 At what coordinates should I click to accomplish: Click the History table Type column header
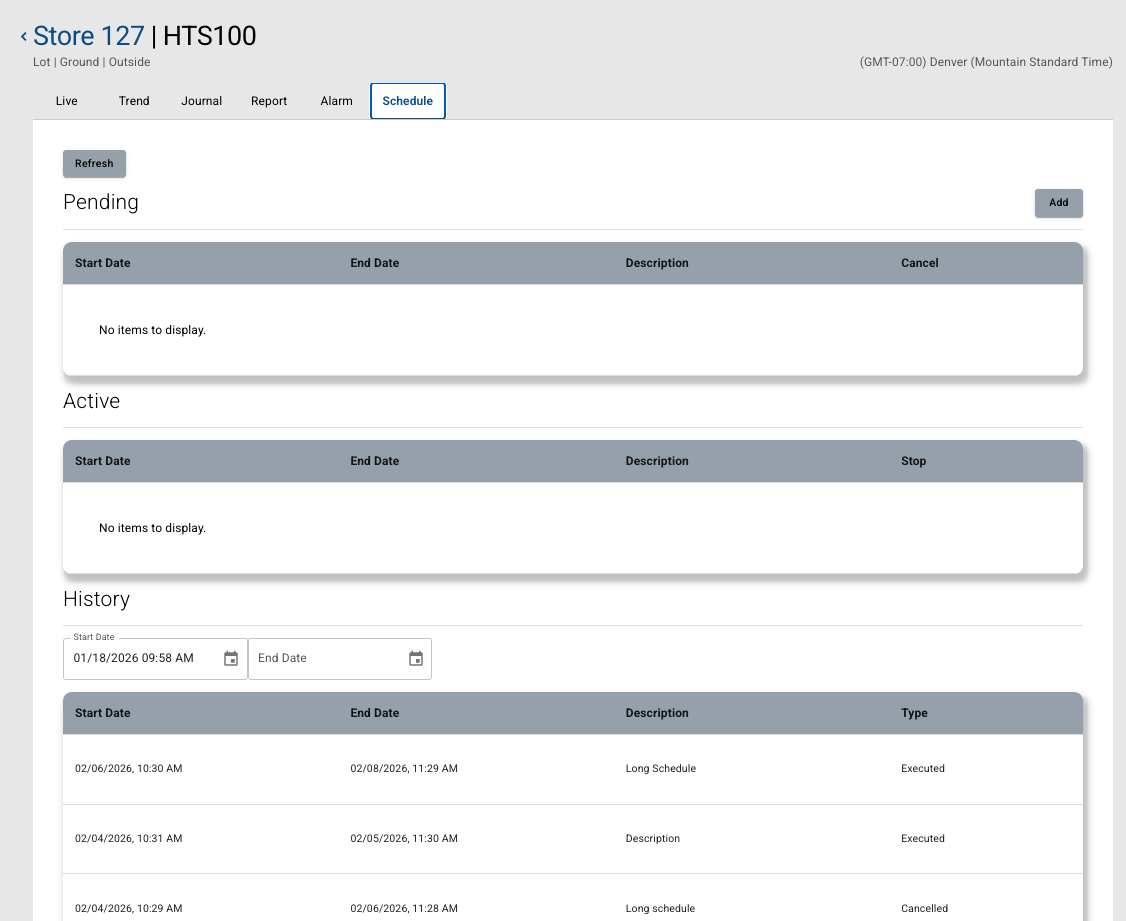(914, 713)
